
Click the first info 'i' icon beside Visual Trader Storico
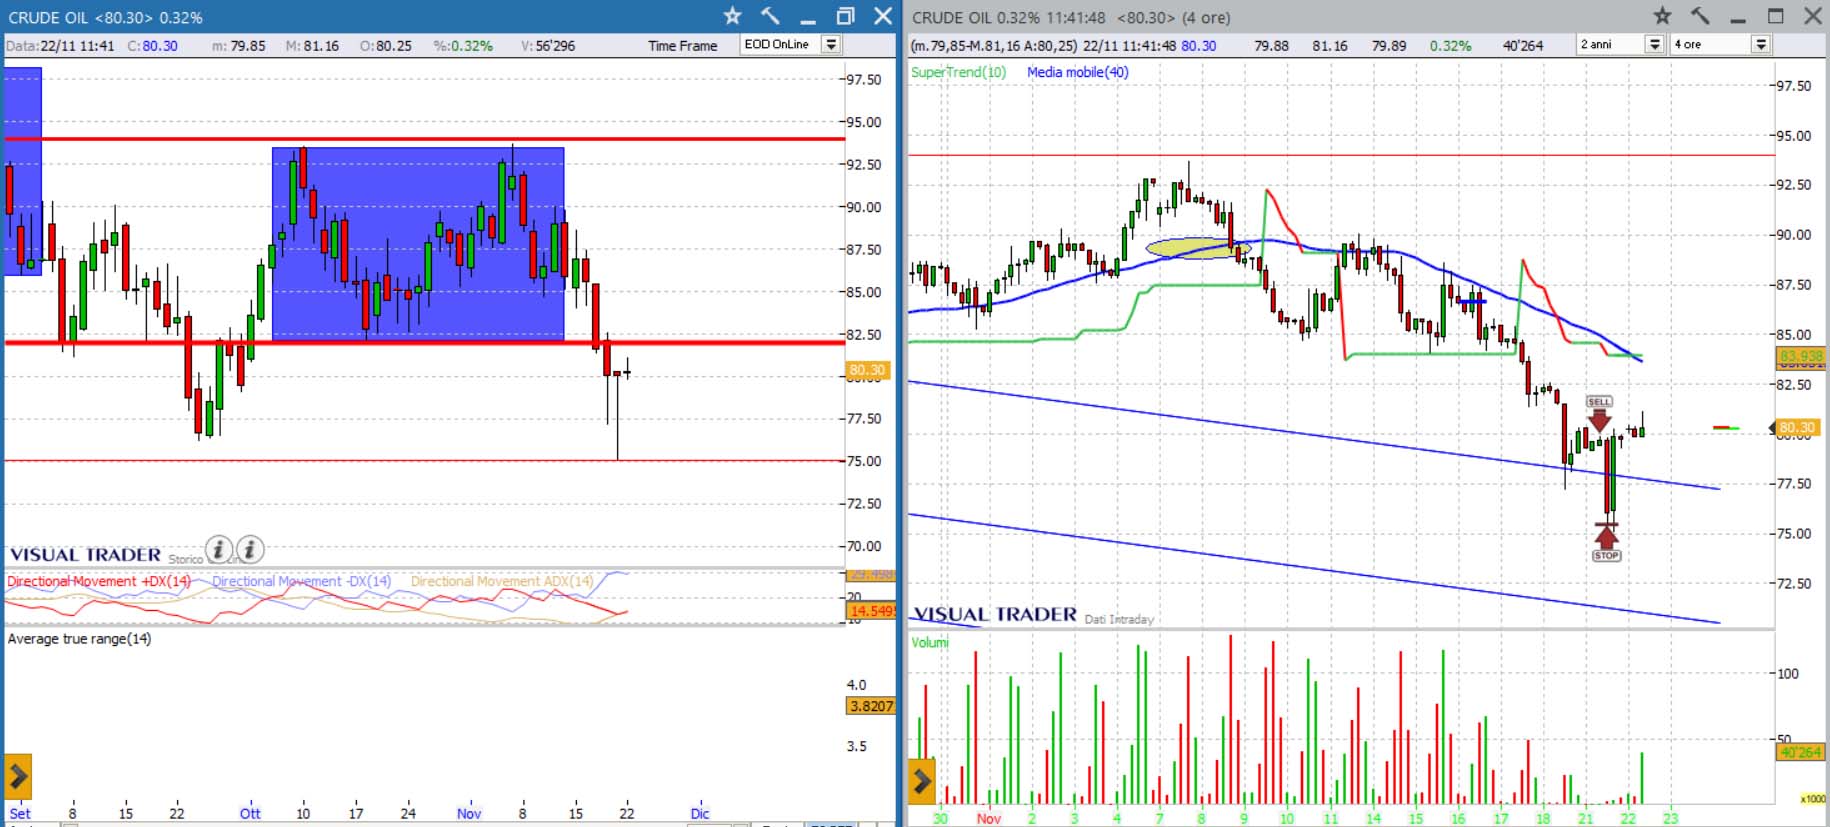(x=219, y=549)
